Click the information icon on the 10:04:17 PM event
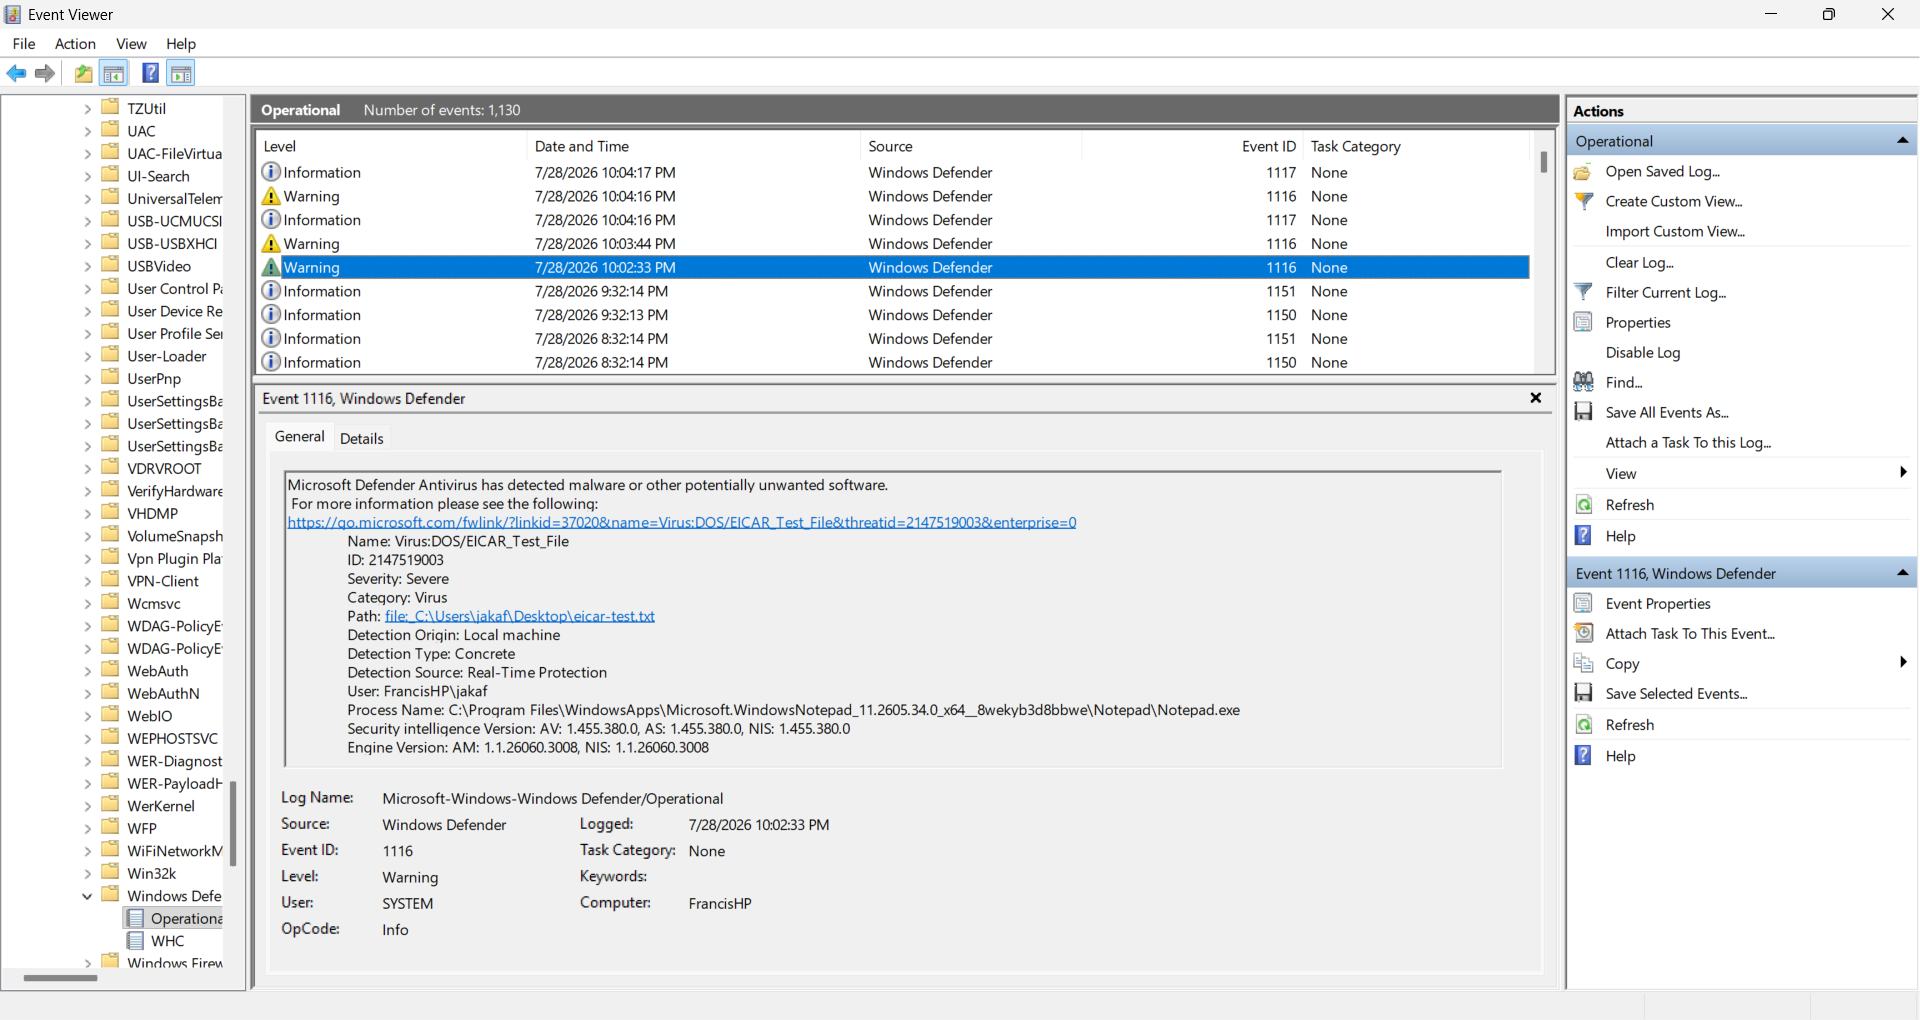 tap(271, 172)
